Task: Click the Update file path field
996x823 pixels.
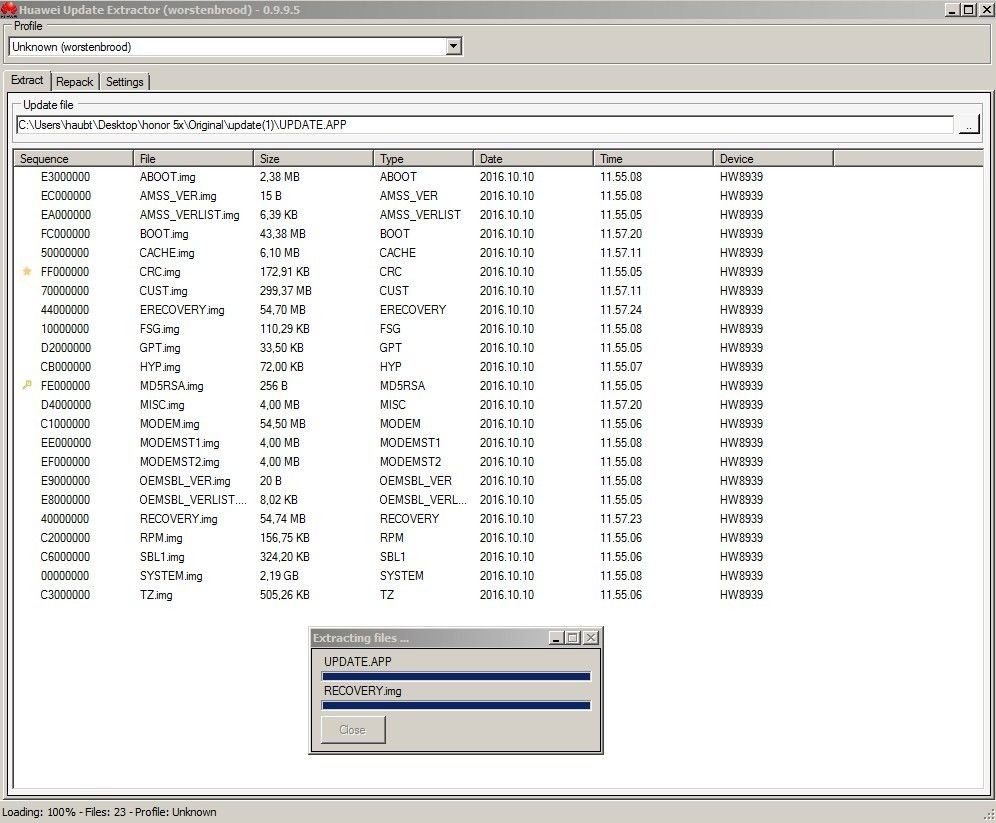Action: click(485, 125)
